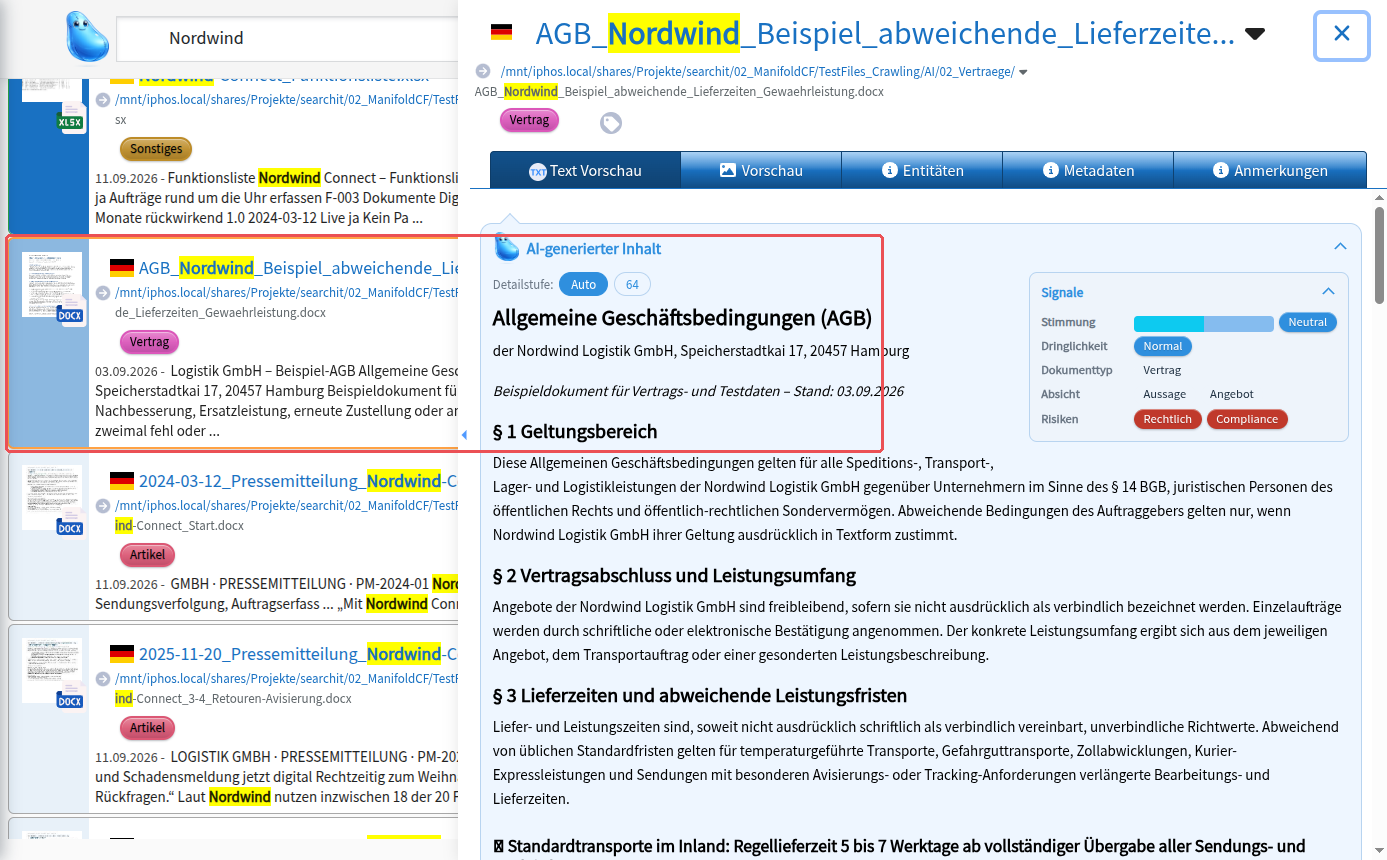Open dropdown caret after the Vertraege path
This screenshot has height=860, width=1387.
[1023, 72]
